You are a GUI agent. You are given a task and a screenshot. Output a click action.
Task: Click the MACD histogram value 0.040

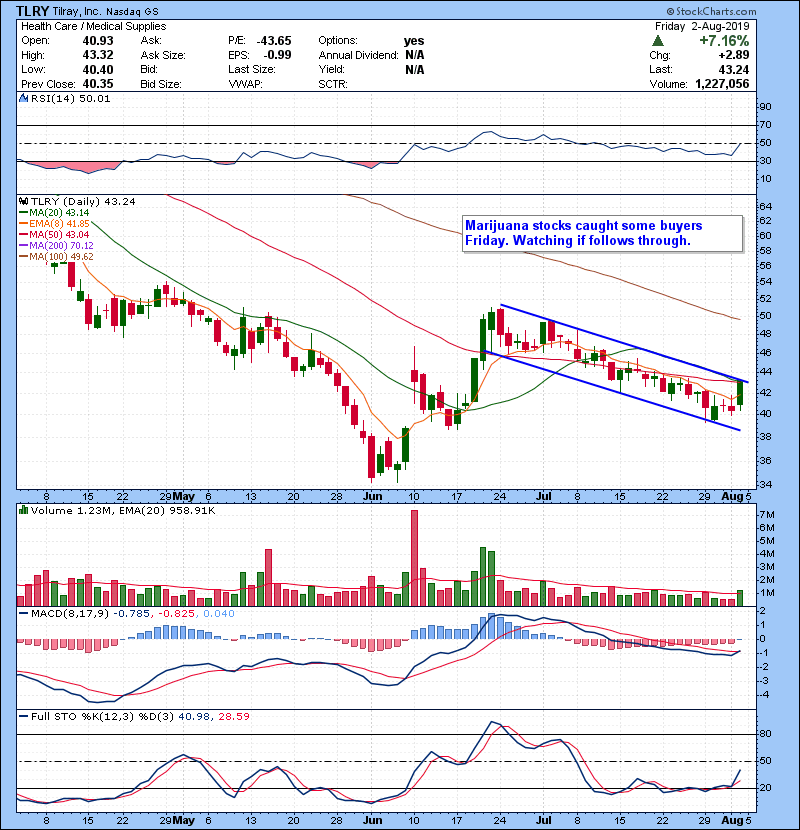tap(219, 614)
